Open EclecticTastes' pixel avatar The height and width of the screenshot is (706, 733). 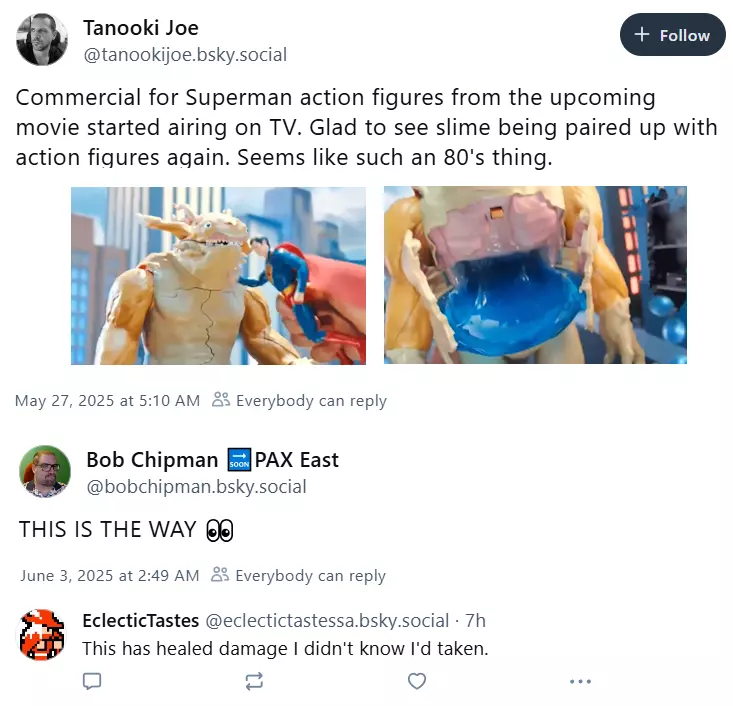point(41,634)
